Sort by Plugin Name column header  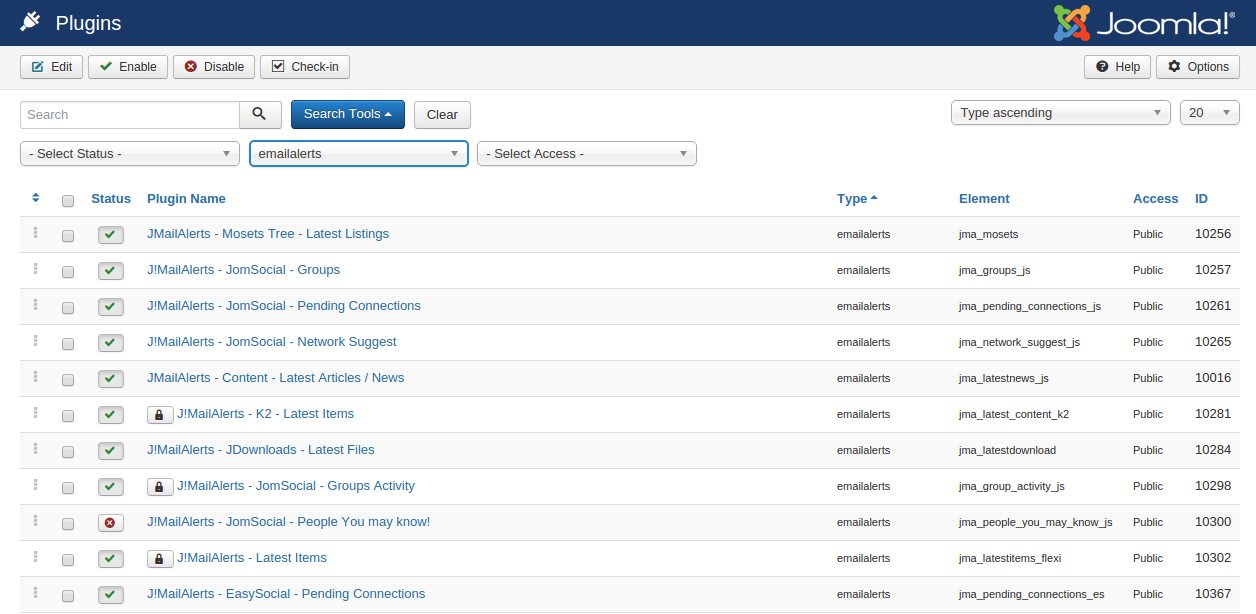[186, 199]
